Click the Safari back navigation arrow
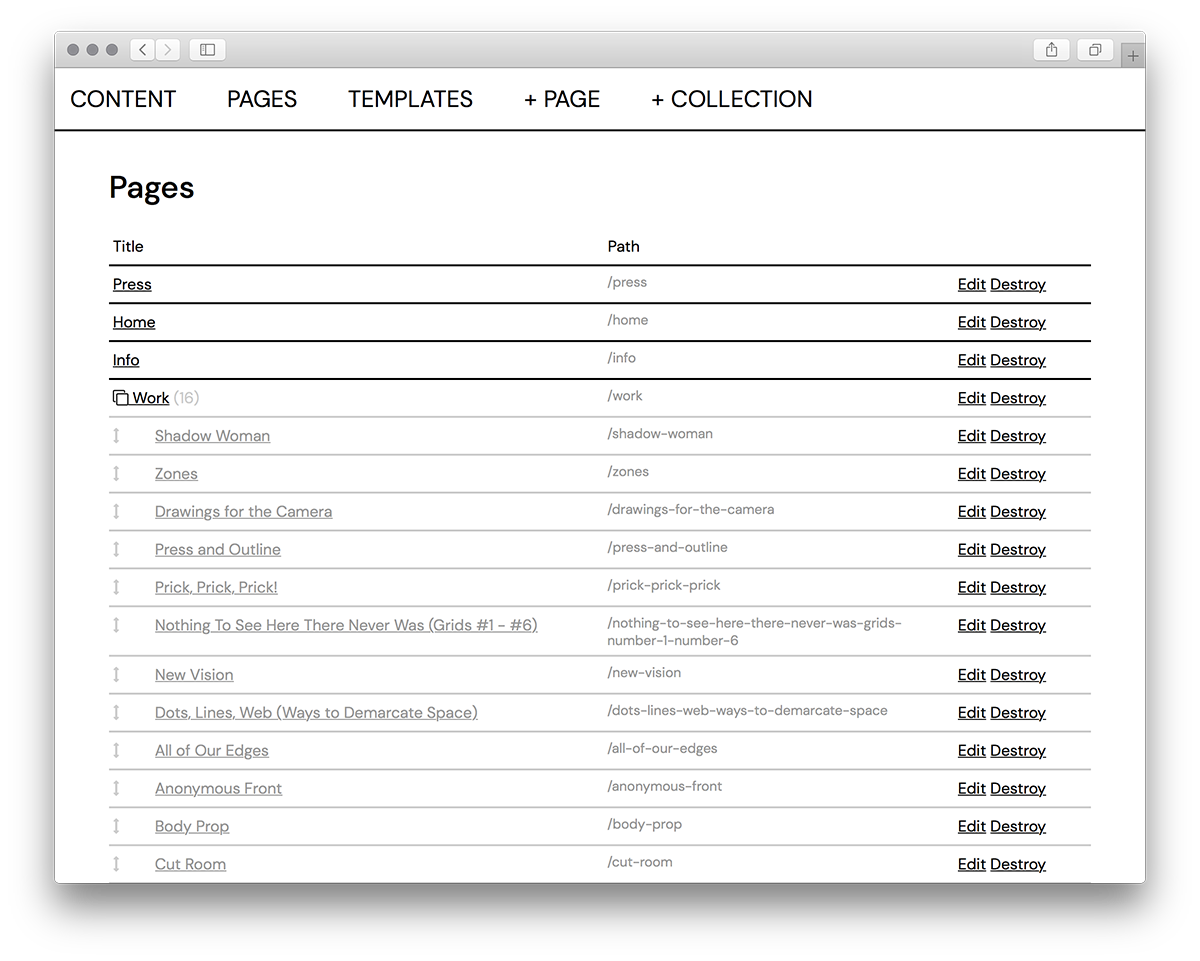 point(143,50)
